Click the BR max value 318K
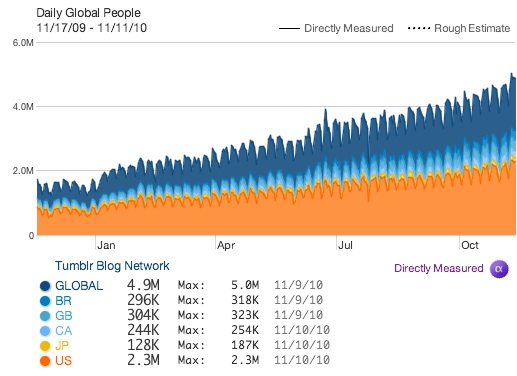517x376 pixels. pos(245,300)
